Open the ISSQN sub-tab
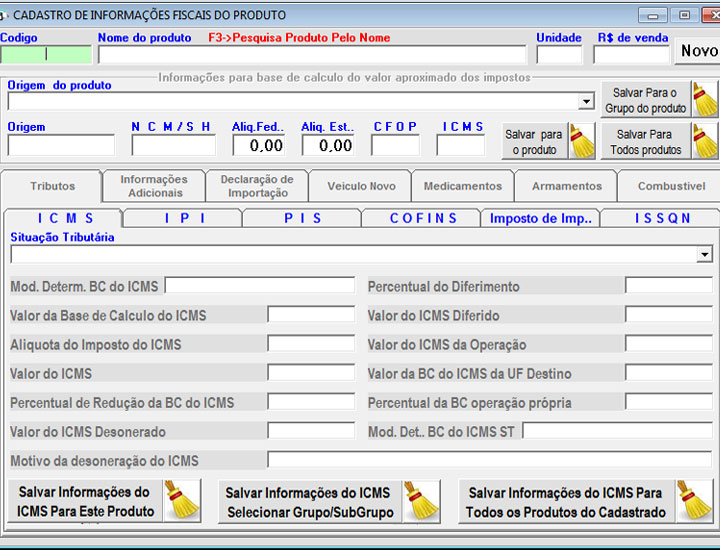This screenshot has height=550, width=720. click(x=662, y=218)
